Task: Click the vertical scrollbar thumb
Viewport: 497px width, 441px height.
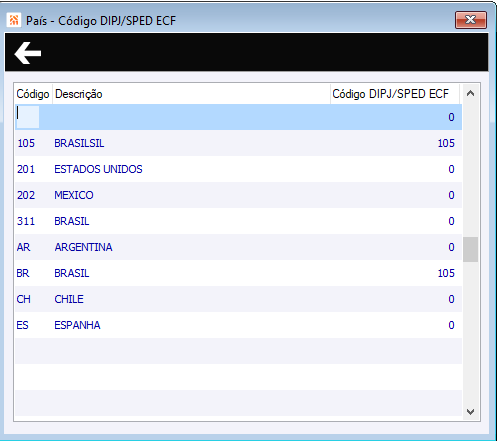Action: point(470,249)
